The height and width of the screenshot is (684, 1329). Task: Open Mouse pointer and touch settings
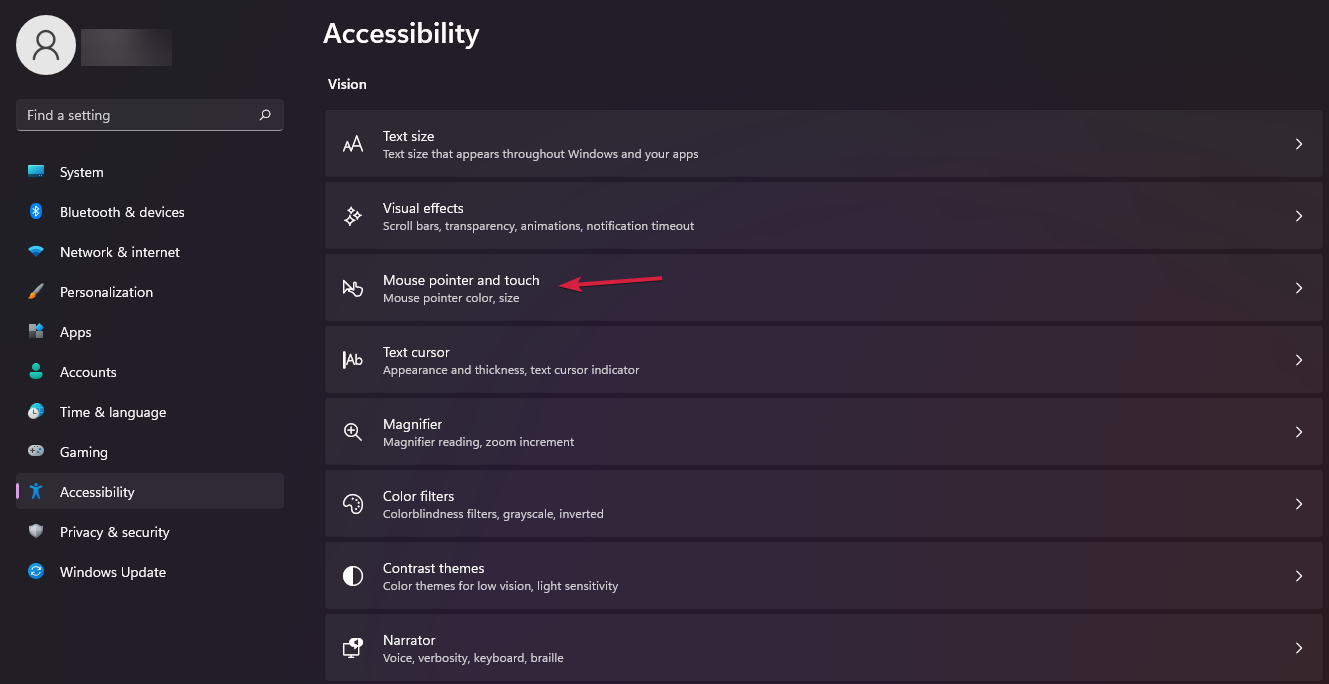coord(460,288)
